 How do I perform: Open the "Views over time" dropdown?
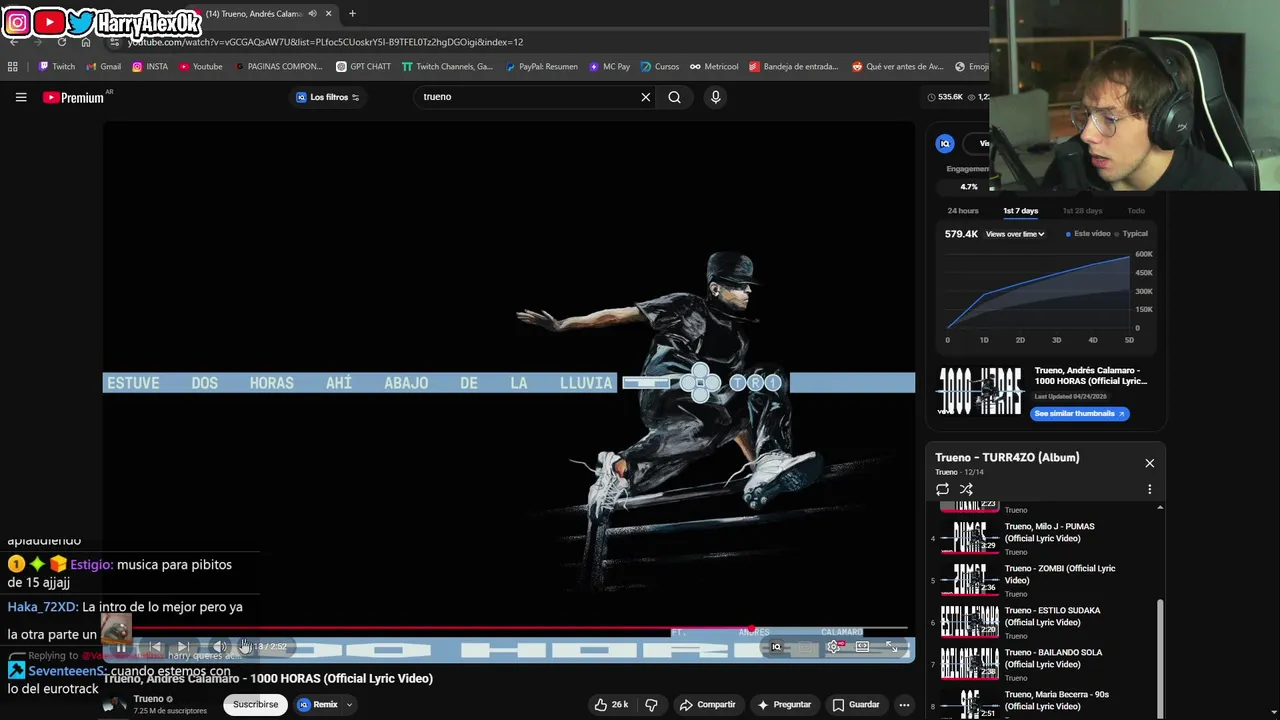coord(1015,234)
